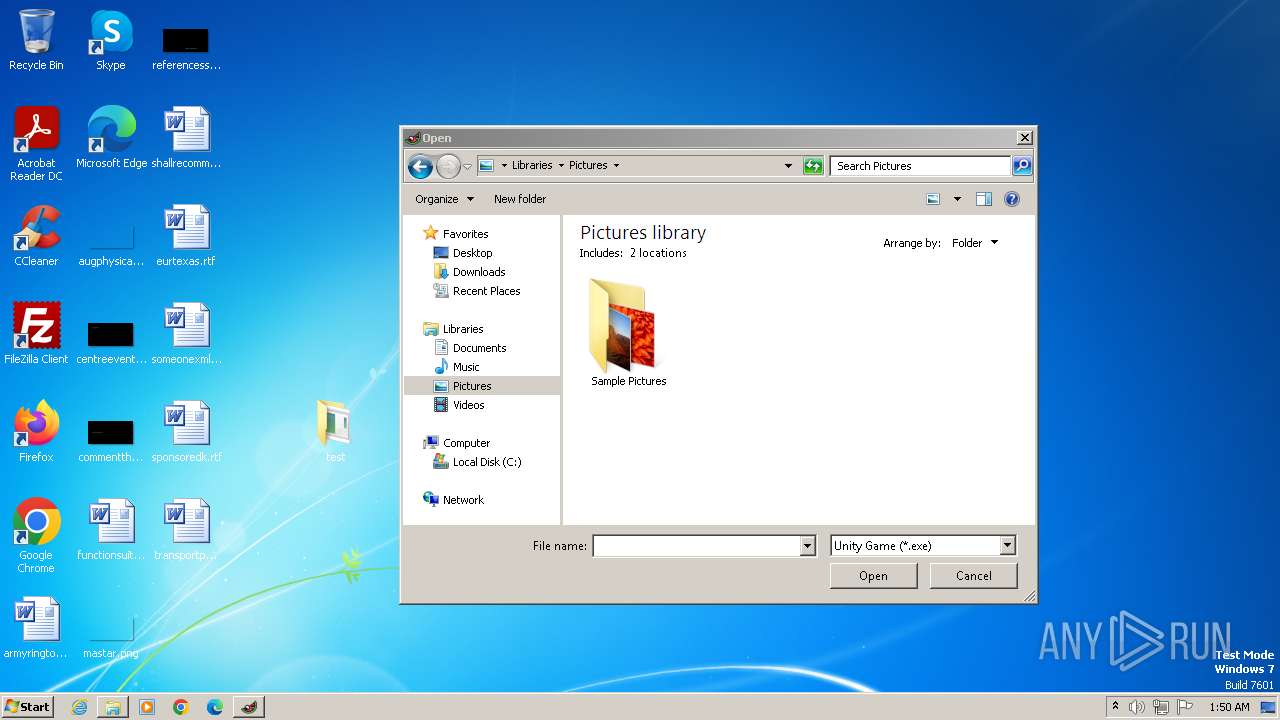The image size is (1280, 720).
Task: Open Internet Explorer from taskbar
Action: click(x=79, y=707)
